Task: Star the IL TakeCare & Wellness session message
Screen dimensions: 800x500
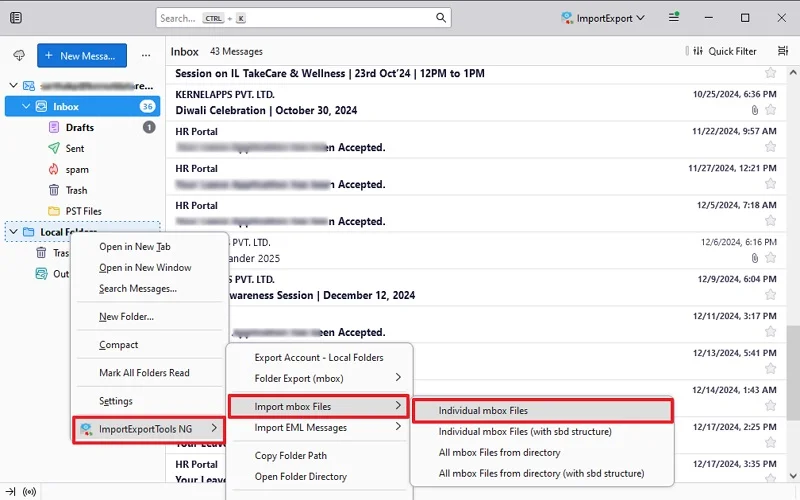Action: pyautogui.click(x=770, y=73)
